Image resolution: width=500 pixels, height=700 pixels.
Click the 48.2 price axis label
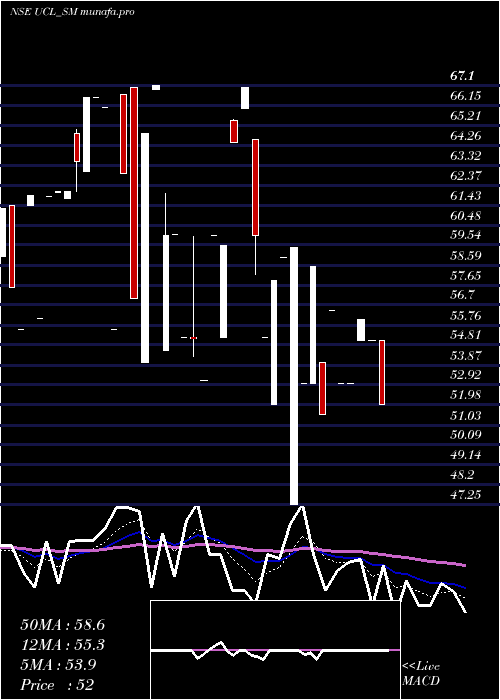click(462, 475)
